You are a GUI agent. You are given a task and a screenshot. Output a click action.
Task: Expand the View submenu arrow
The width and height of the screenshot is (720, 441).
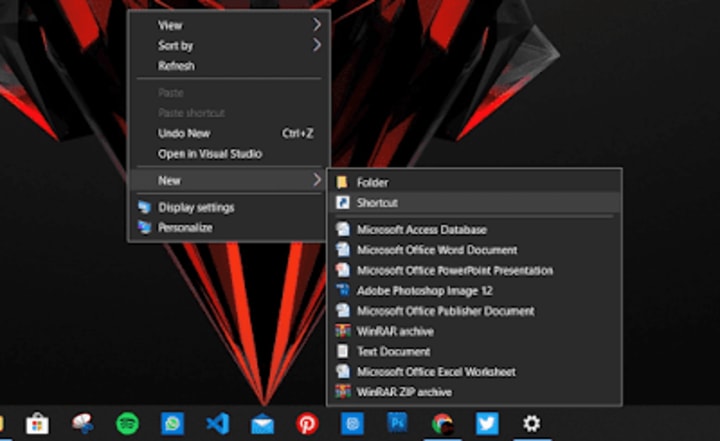click(x=316, y=25)
